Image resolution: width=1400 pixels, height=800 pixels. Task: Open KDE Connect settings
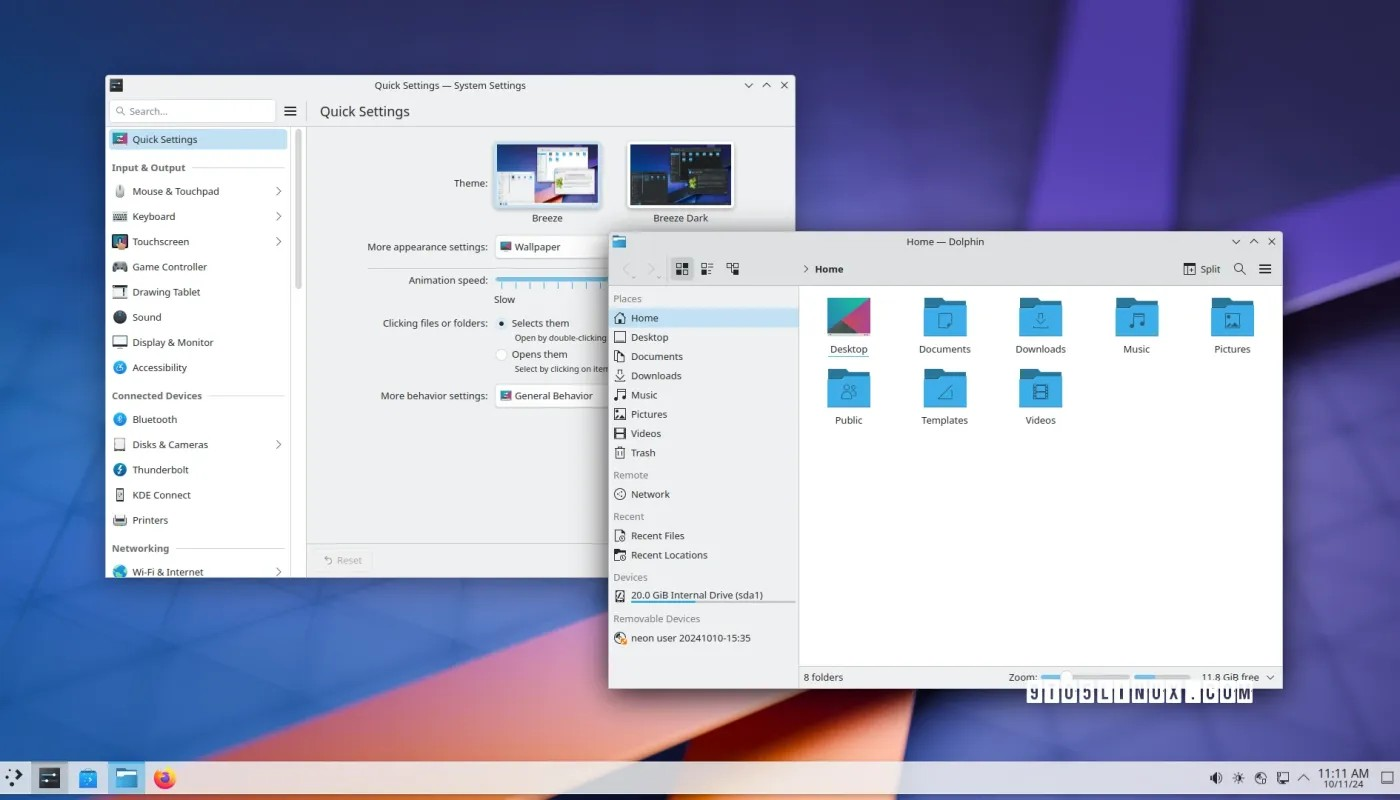[162, 494]
